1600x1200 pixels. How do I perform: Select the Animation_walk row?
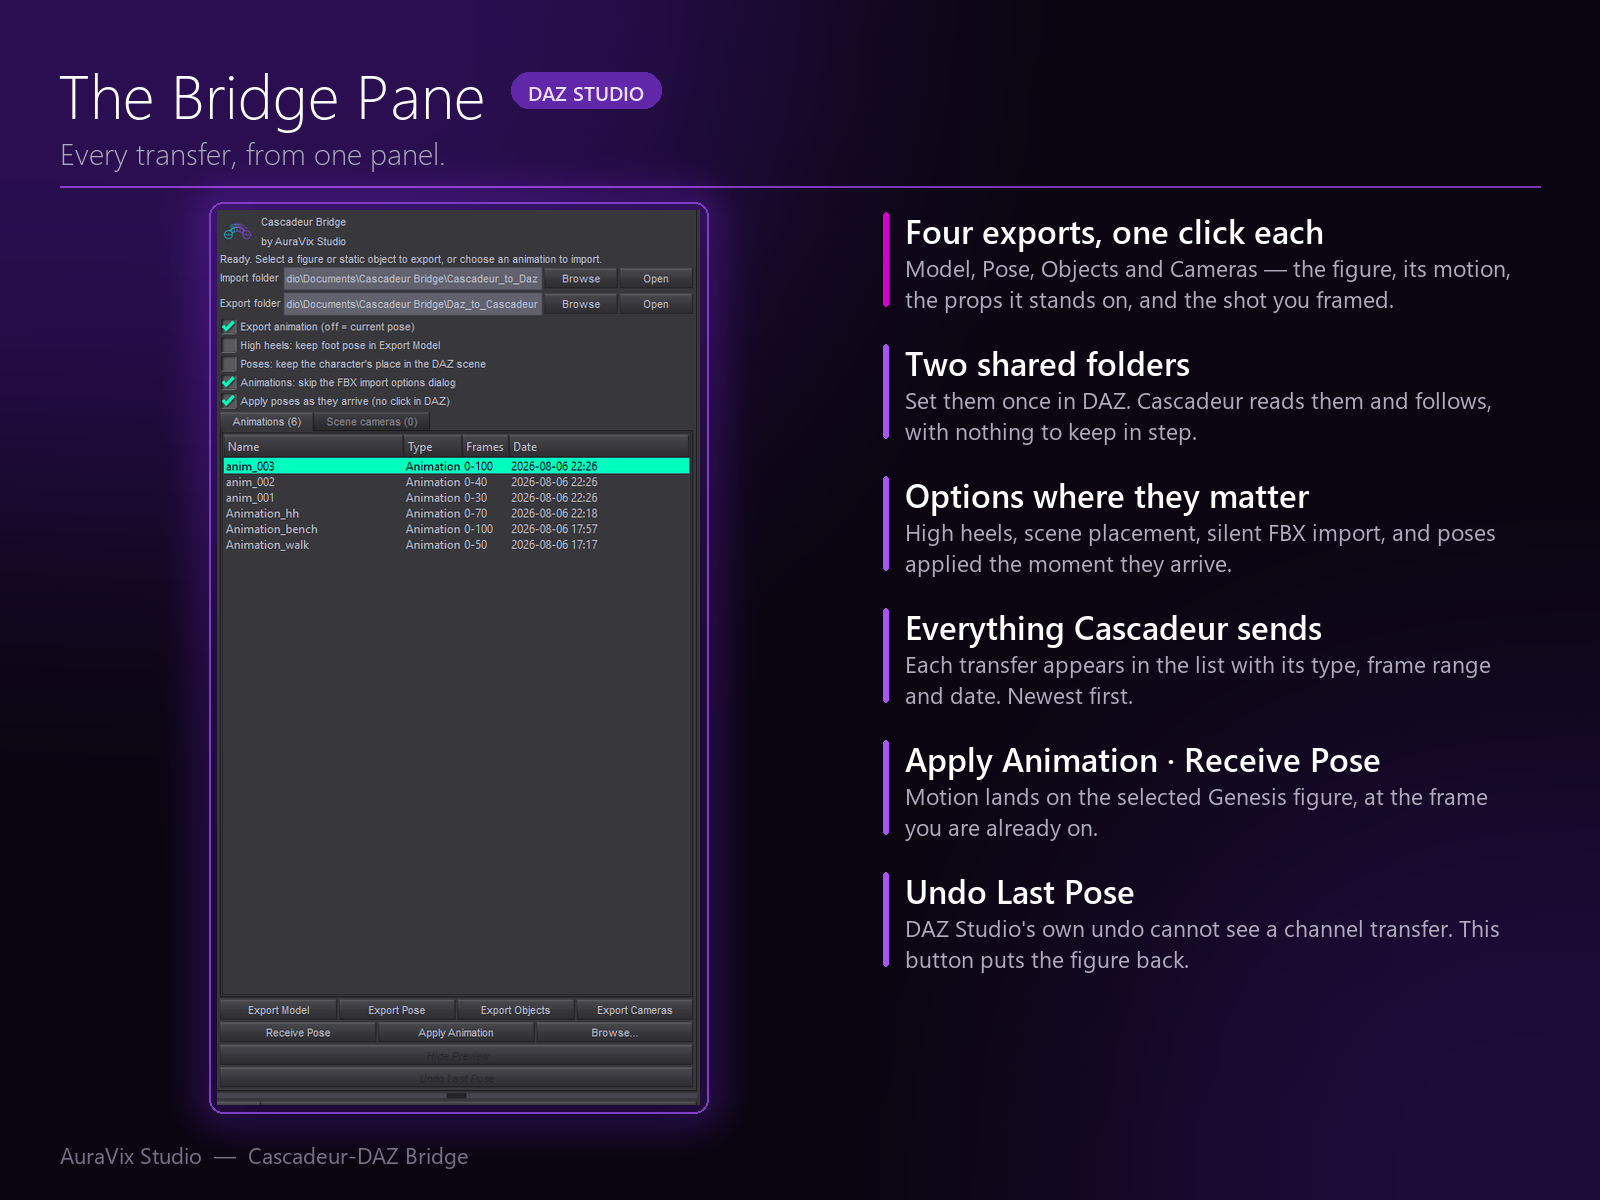[456, 545]
